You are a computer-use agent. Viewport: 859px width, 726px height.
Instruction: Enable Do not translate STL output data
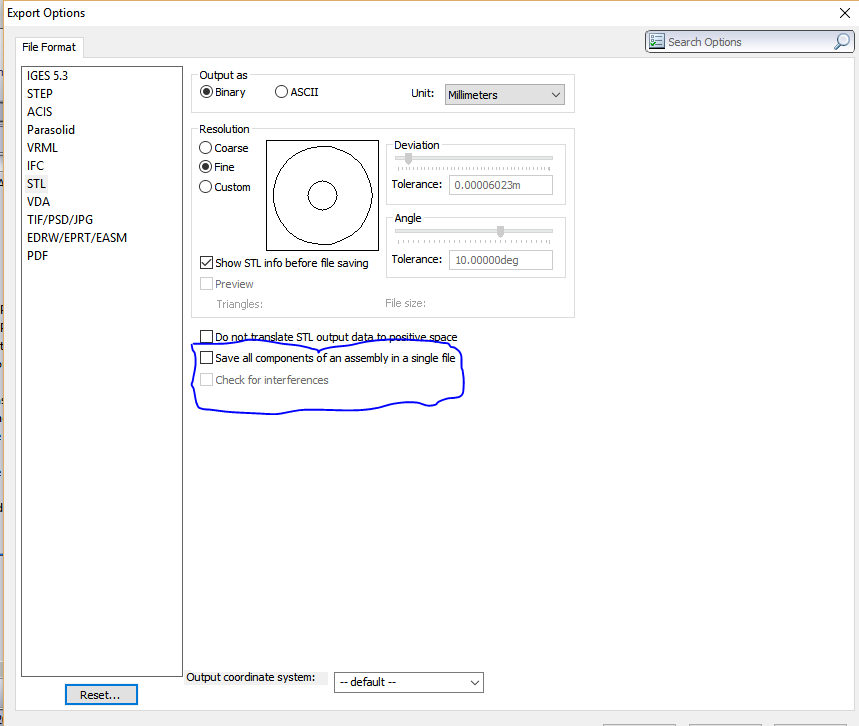207,338
